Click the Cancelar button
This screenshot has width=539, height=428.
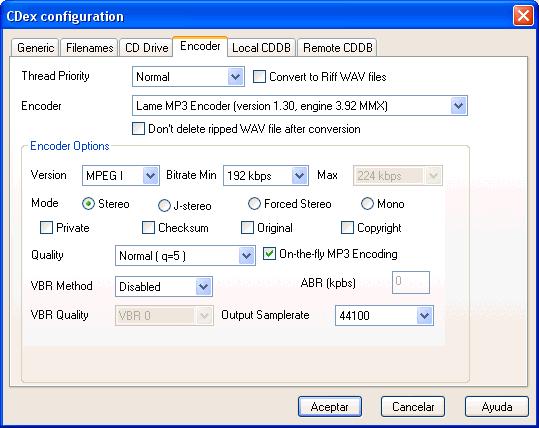(413, 407)
